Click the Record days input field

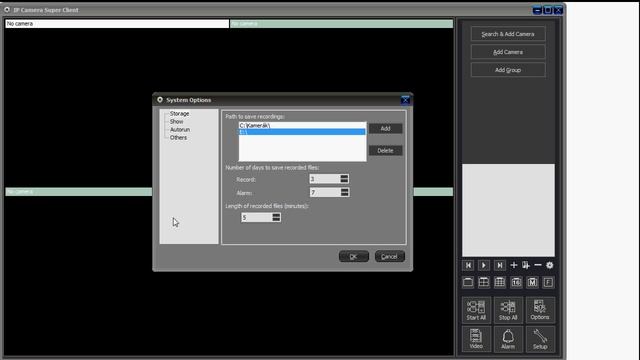point(324,179)
